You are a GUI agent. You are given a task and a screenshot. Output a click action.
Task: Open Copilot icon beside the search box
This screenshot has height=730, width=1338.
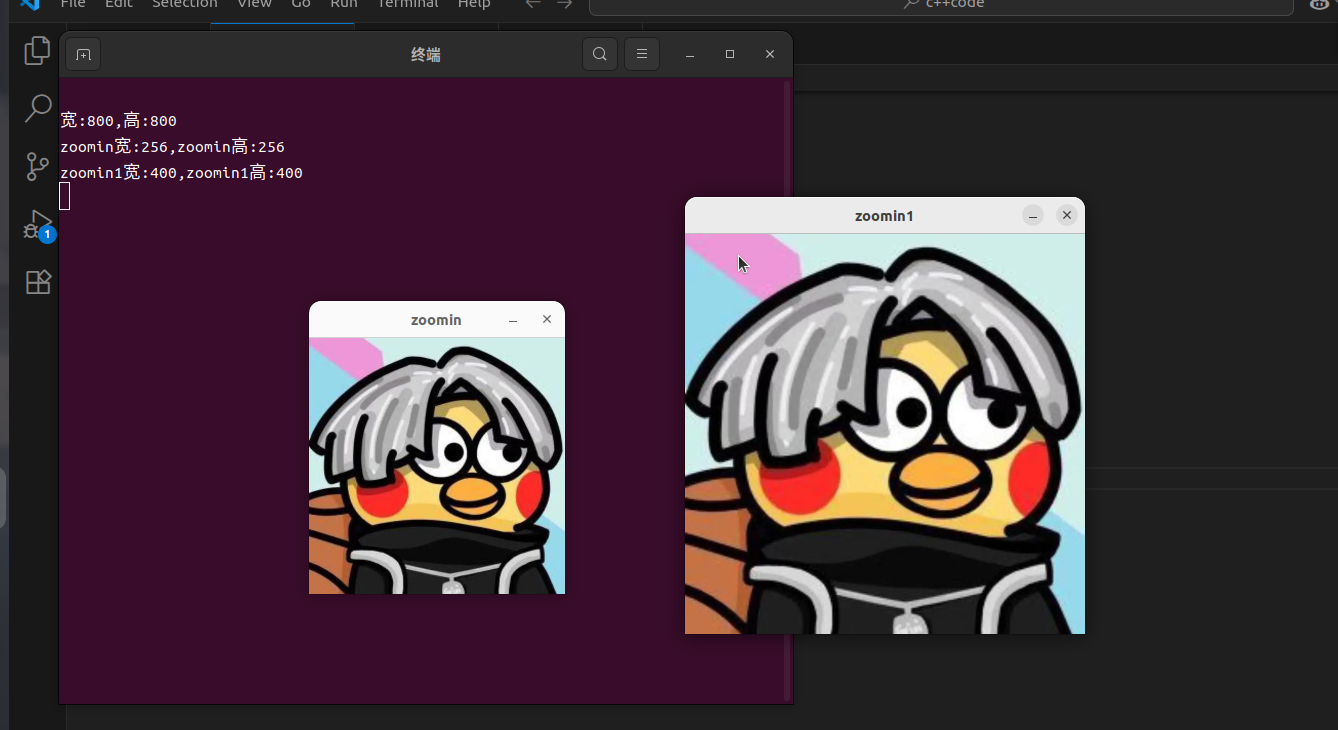[1321, 5]
